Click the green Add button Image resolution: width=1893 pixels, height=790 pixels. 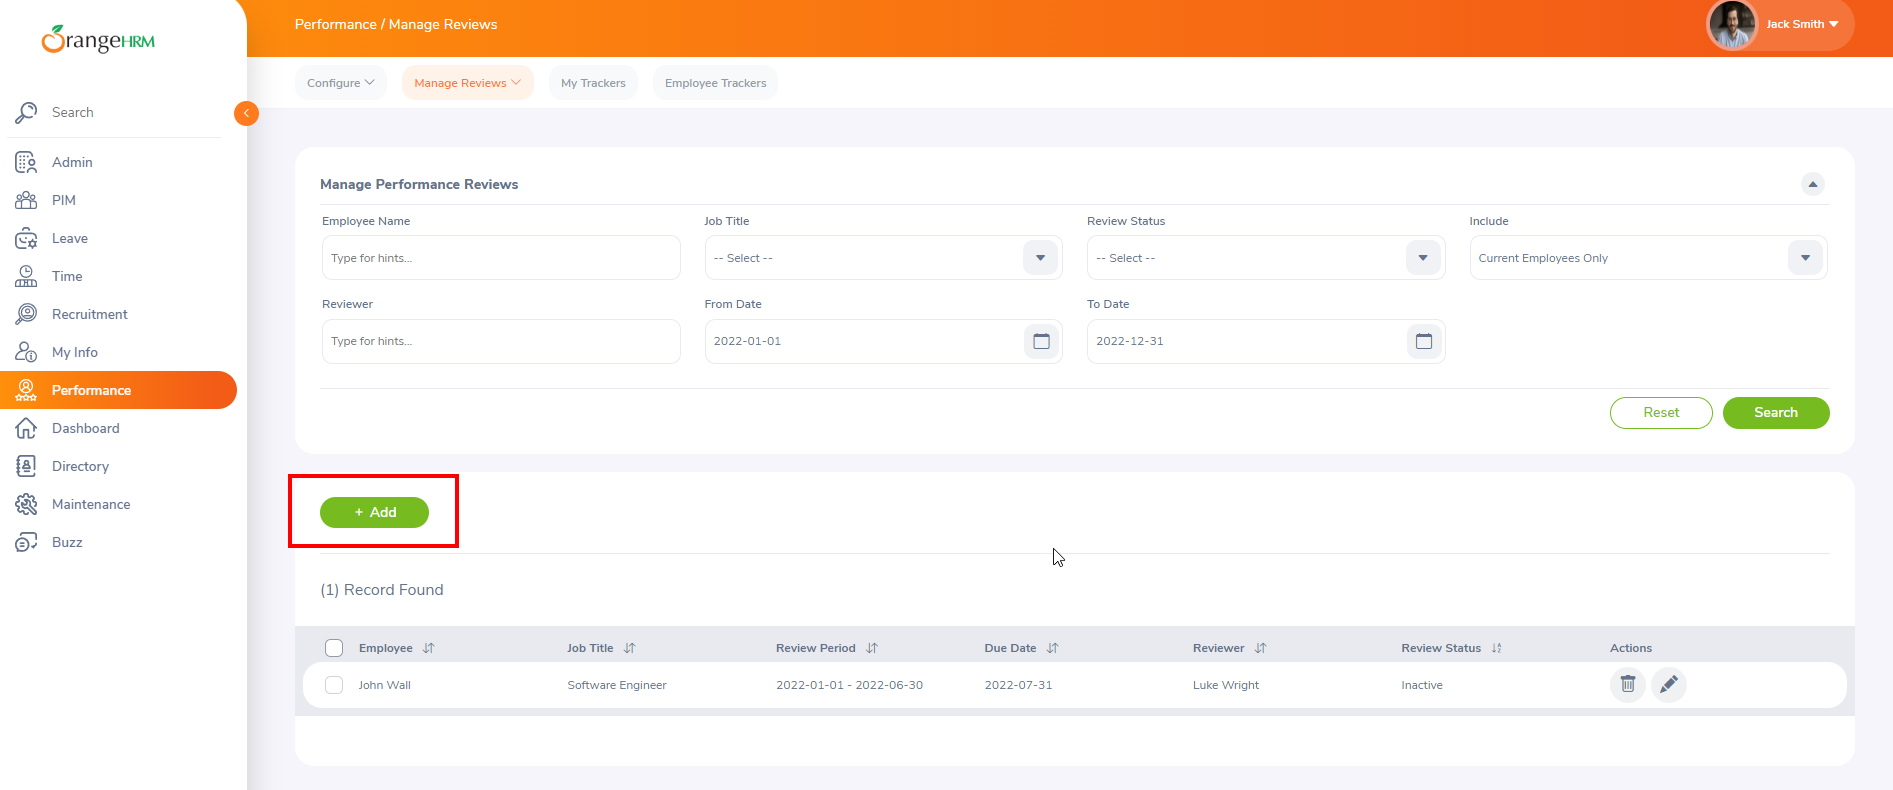pos(374,512)
